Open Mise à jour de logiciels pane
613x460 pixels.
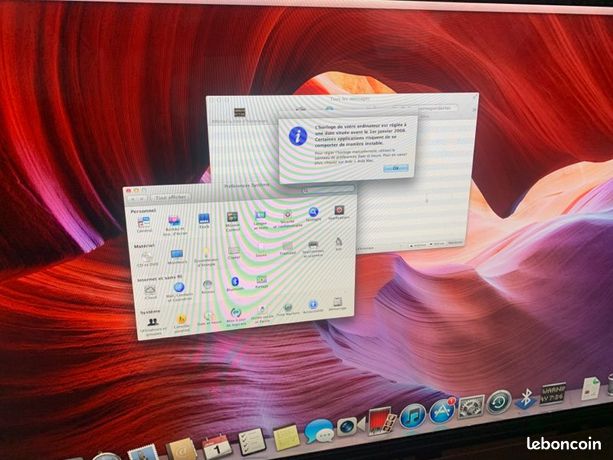click(x=236, y=316)
